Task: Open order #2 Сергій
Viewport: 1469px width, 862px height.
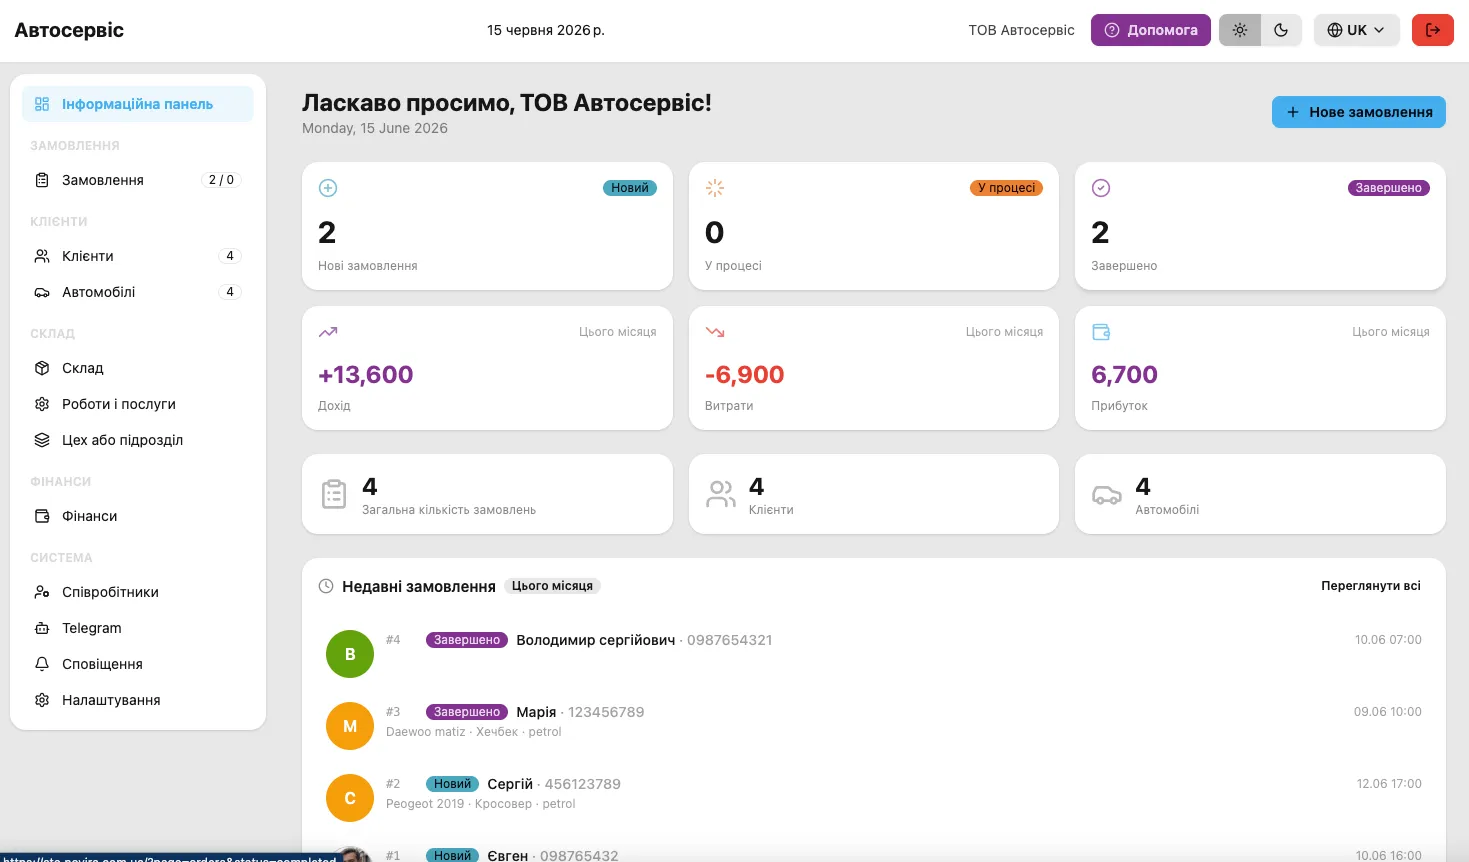Action: [x=874, y=798]
